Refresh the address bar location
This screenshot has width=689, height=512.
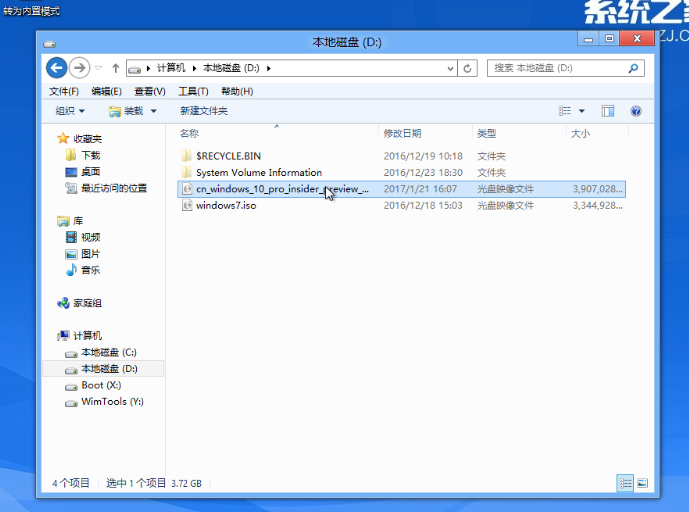tap(468, 69)
